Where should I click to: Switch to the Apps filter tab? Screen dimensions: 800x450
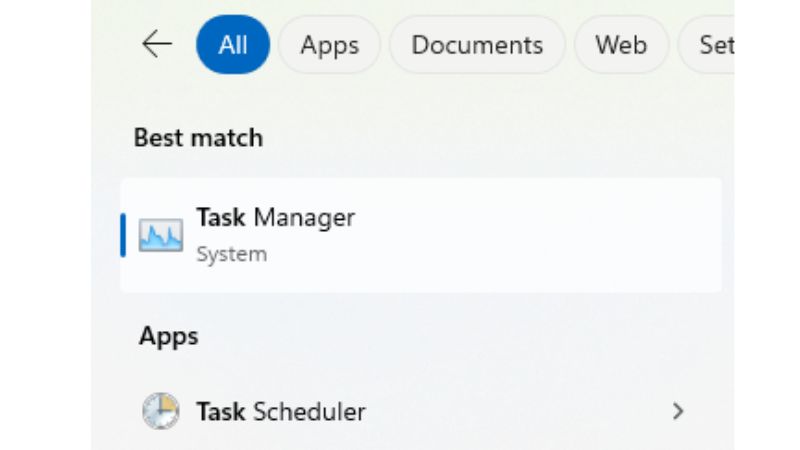pyautogui.click(x=329, y=45)
